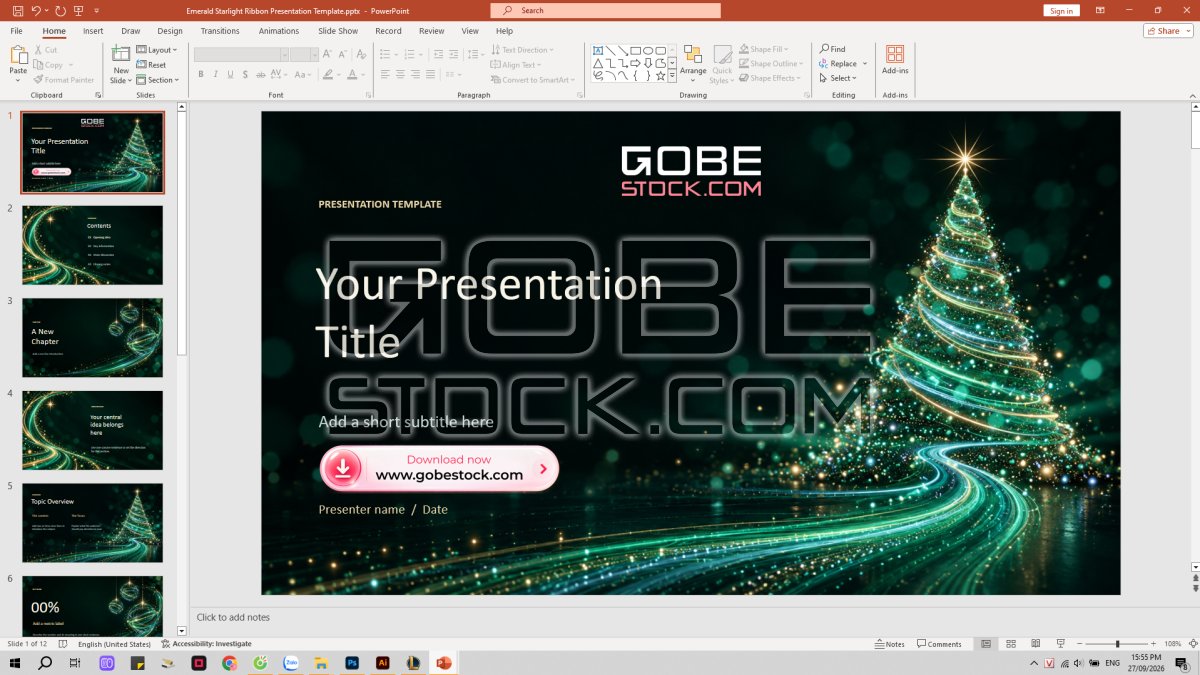
Task: Select the star shape in shapes gallery
Action: [x=660, y=75]
